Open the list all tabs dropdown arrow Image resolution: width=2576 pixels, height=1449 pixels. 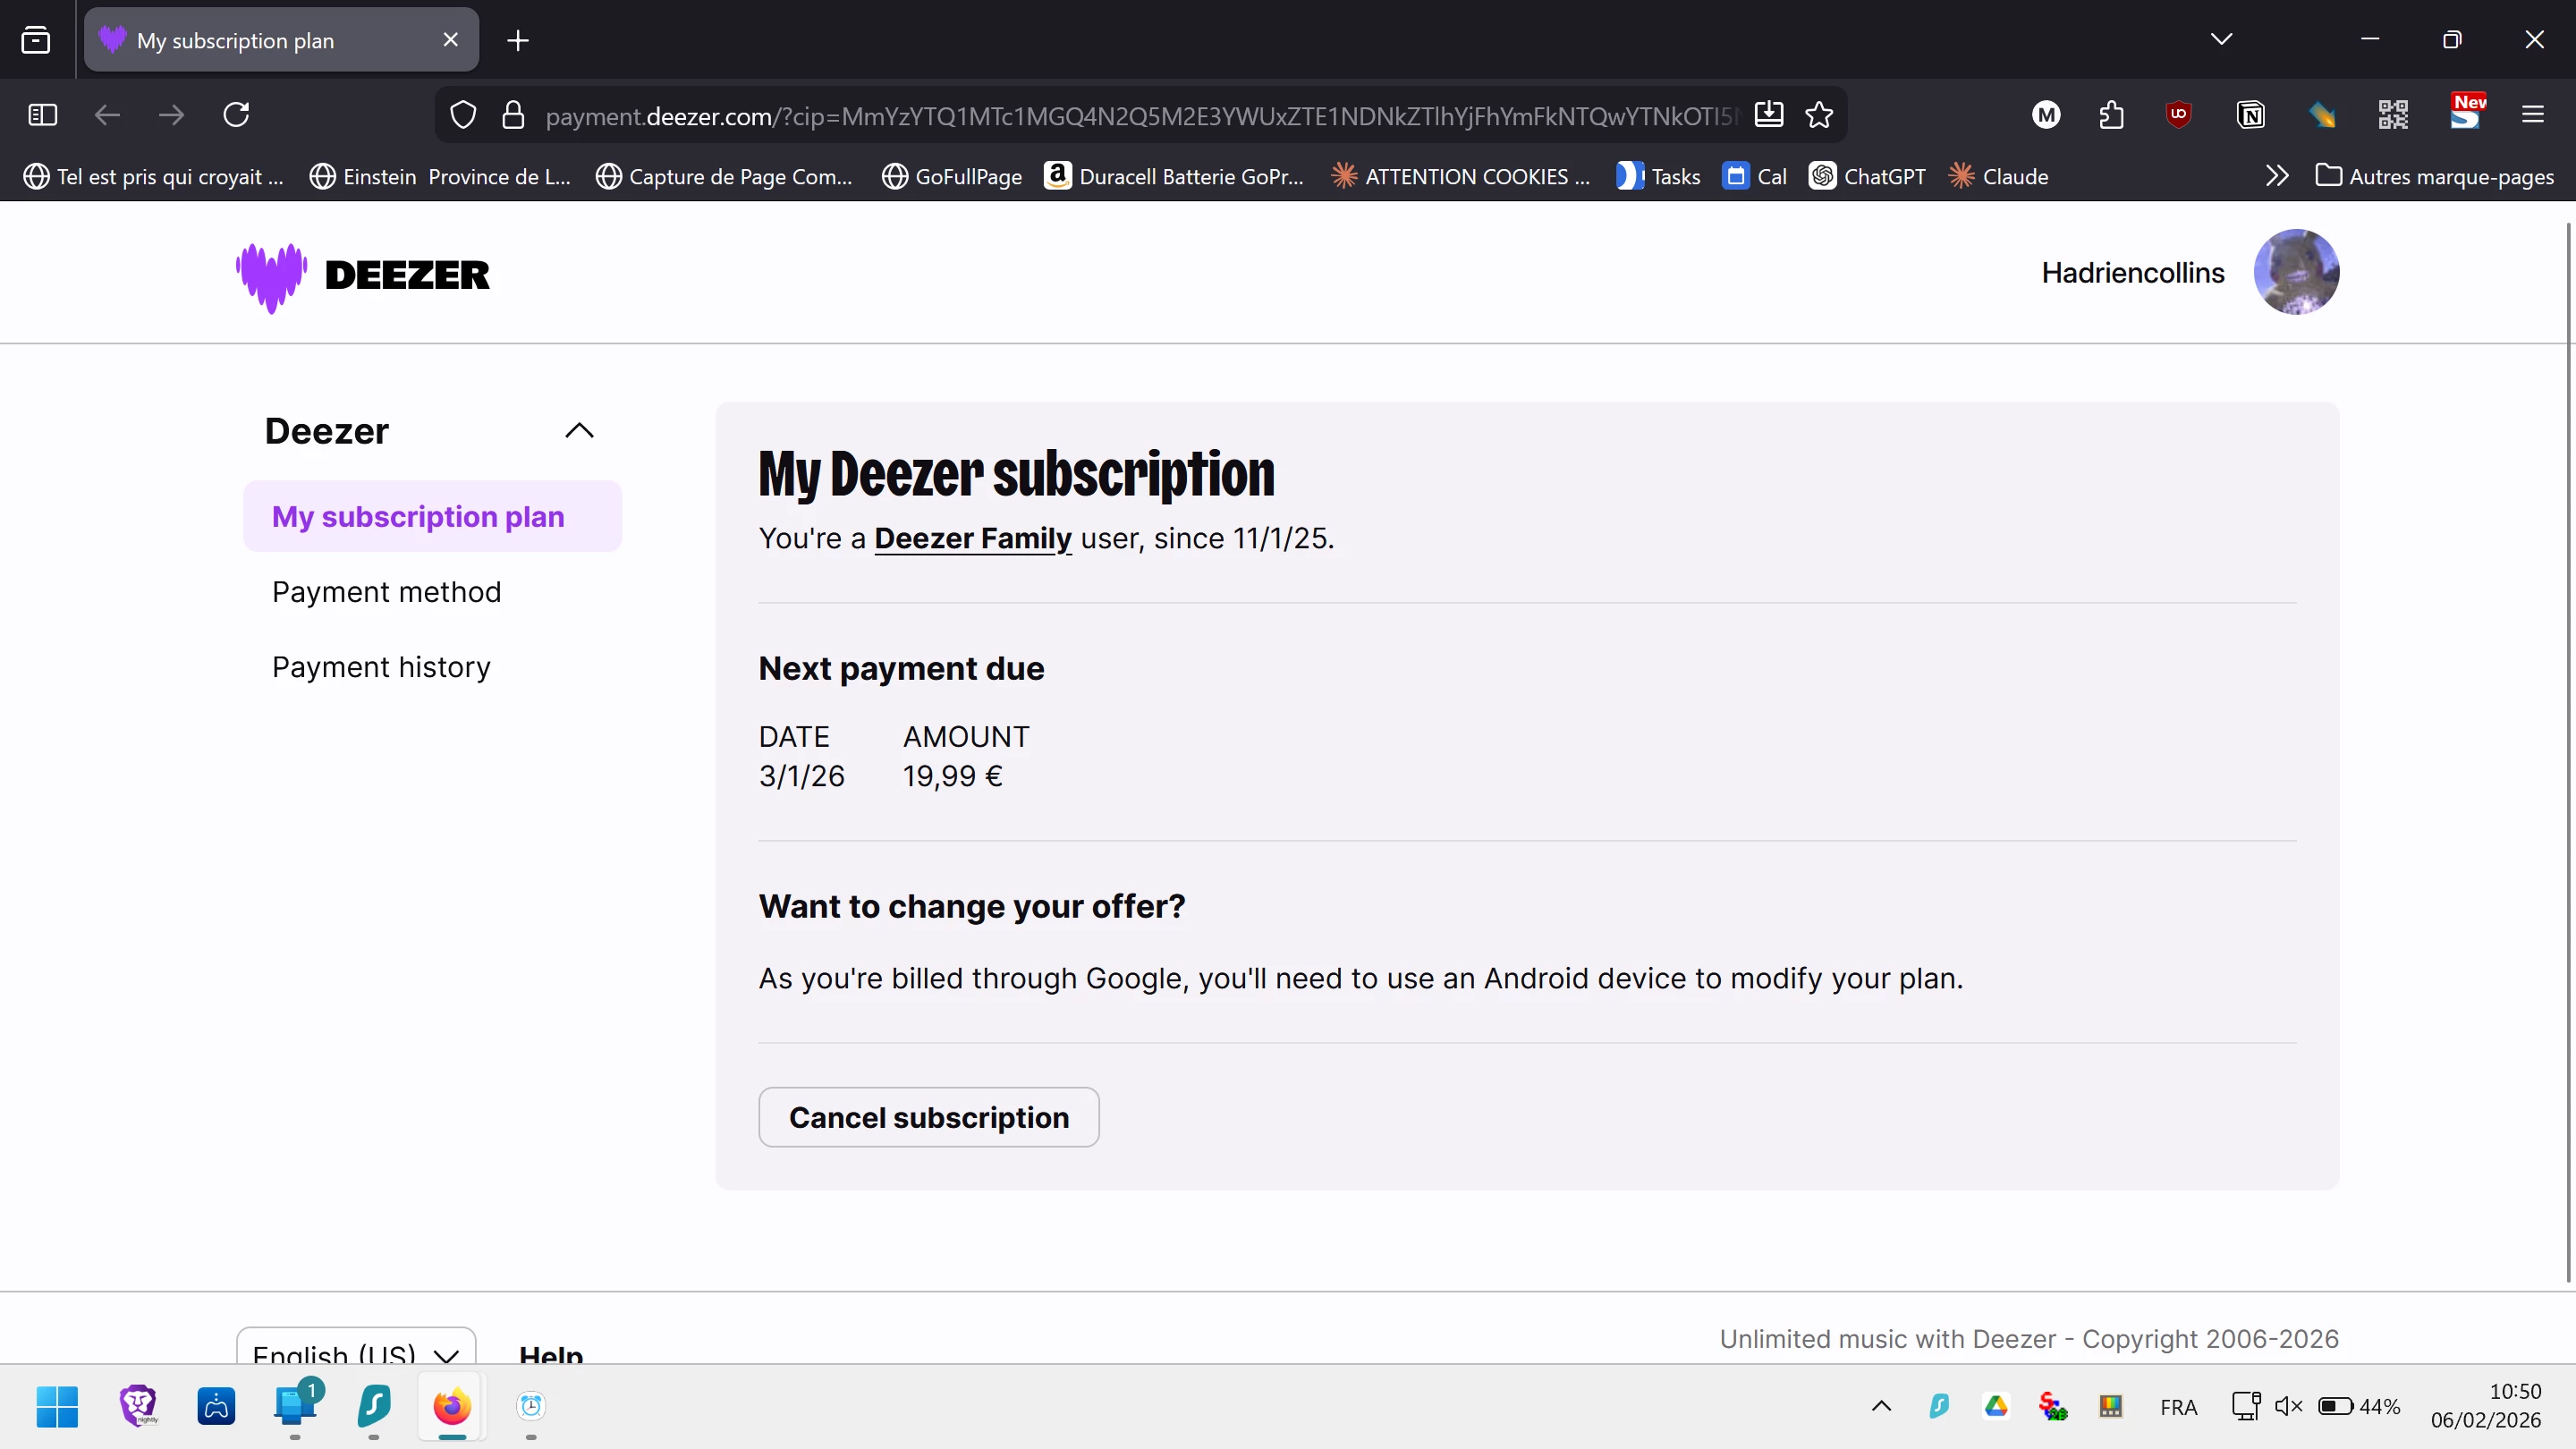[2221, 40]
